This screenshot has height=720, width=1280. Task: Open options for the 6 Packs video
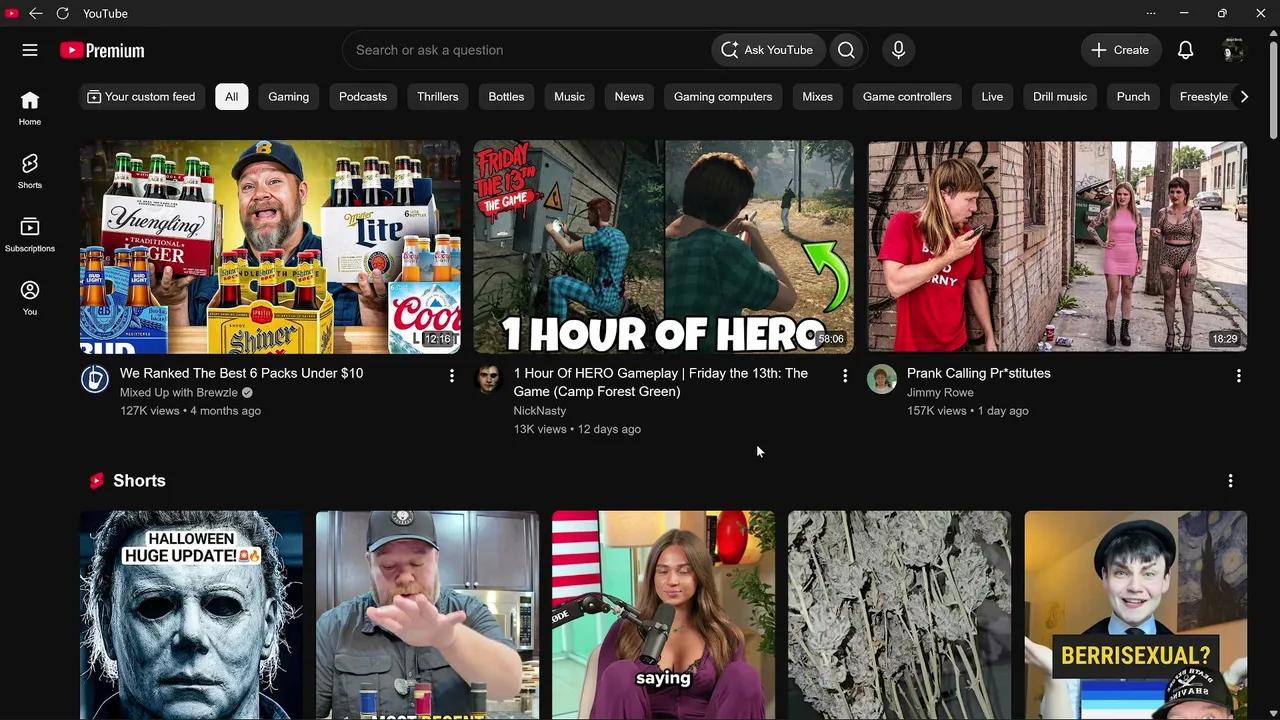(x=451, y=375)
